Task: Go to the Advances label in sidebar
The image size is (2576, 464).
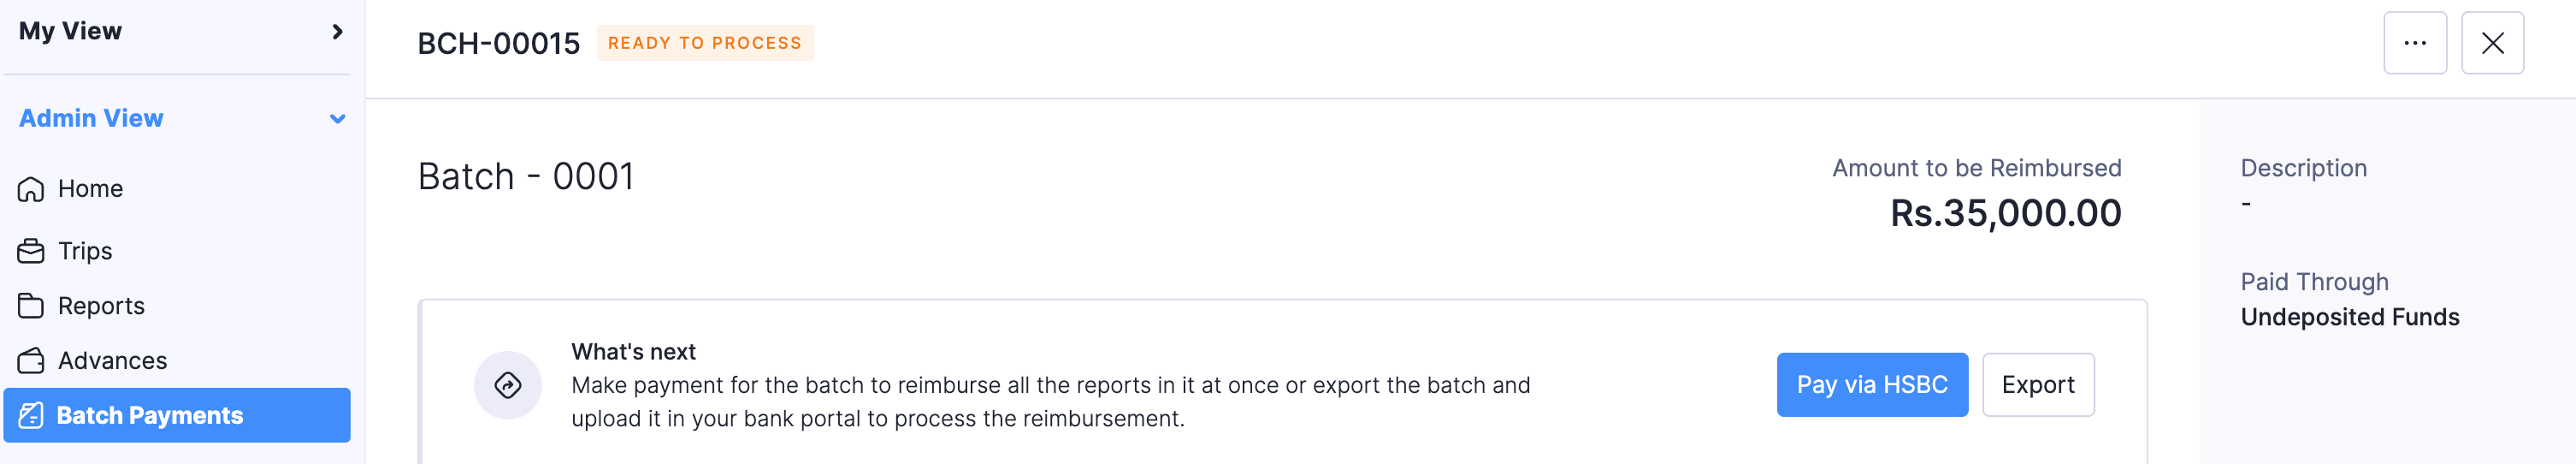Action: pos(112,360)
